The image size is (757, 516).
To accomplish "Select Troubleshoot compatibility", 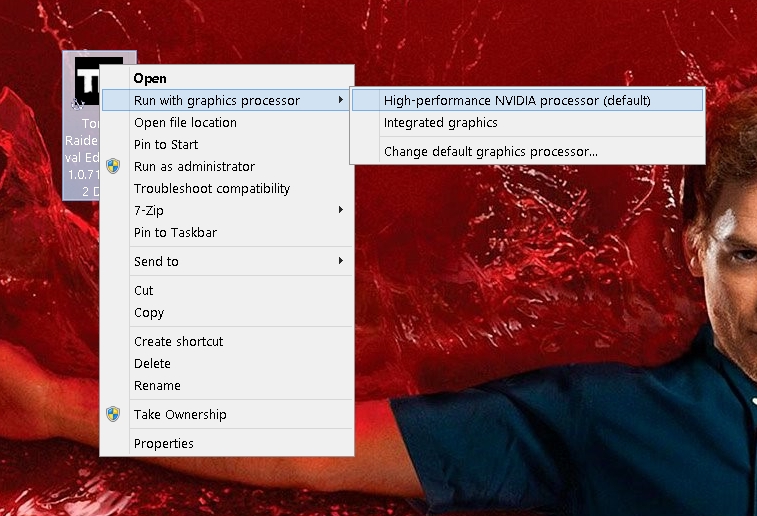I will tap(227, 188).
